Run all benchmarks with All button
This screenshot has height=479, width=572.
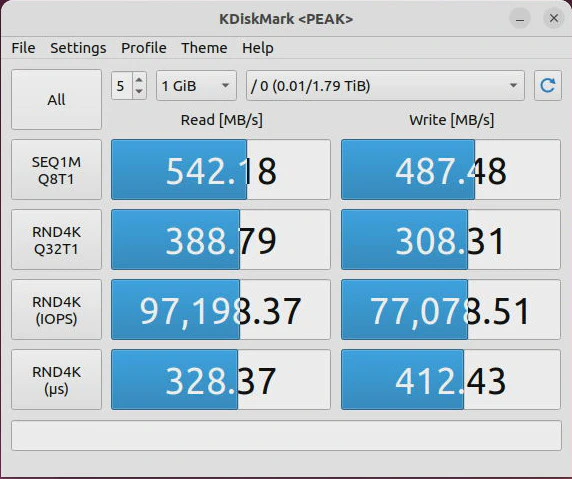(x=56, y=100)
